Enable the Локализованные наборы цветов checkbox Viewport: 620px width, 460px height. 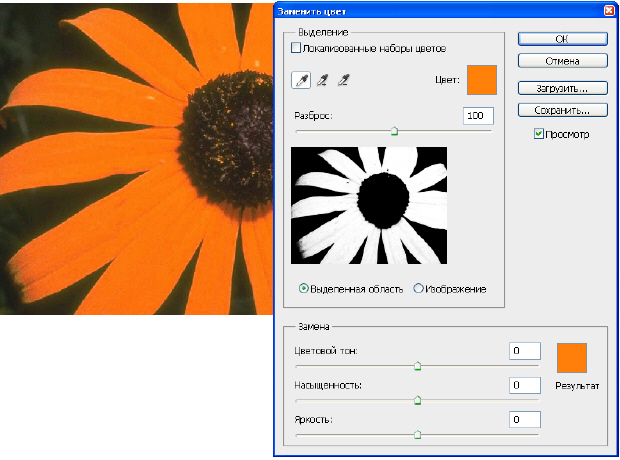tap(296, 47)
